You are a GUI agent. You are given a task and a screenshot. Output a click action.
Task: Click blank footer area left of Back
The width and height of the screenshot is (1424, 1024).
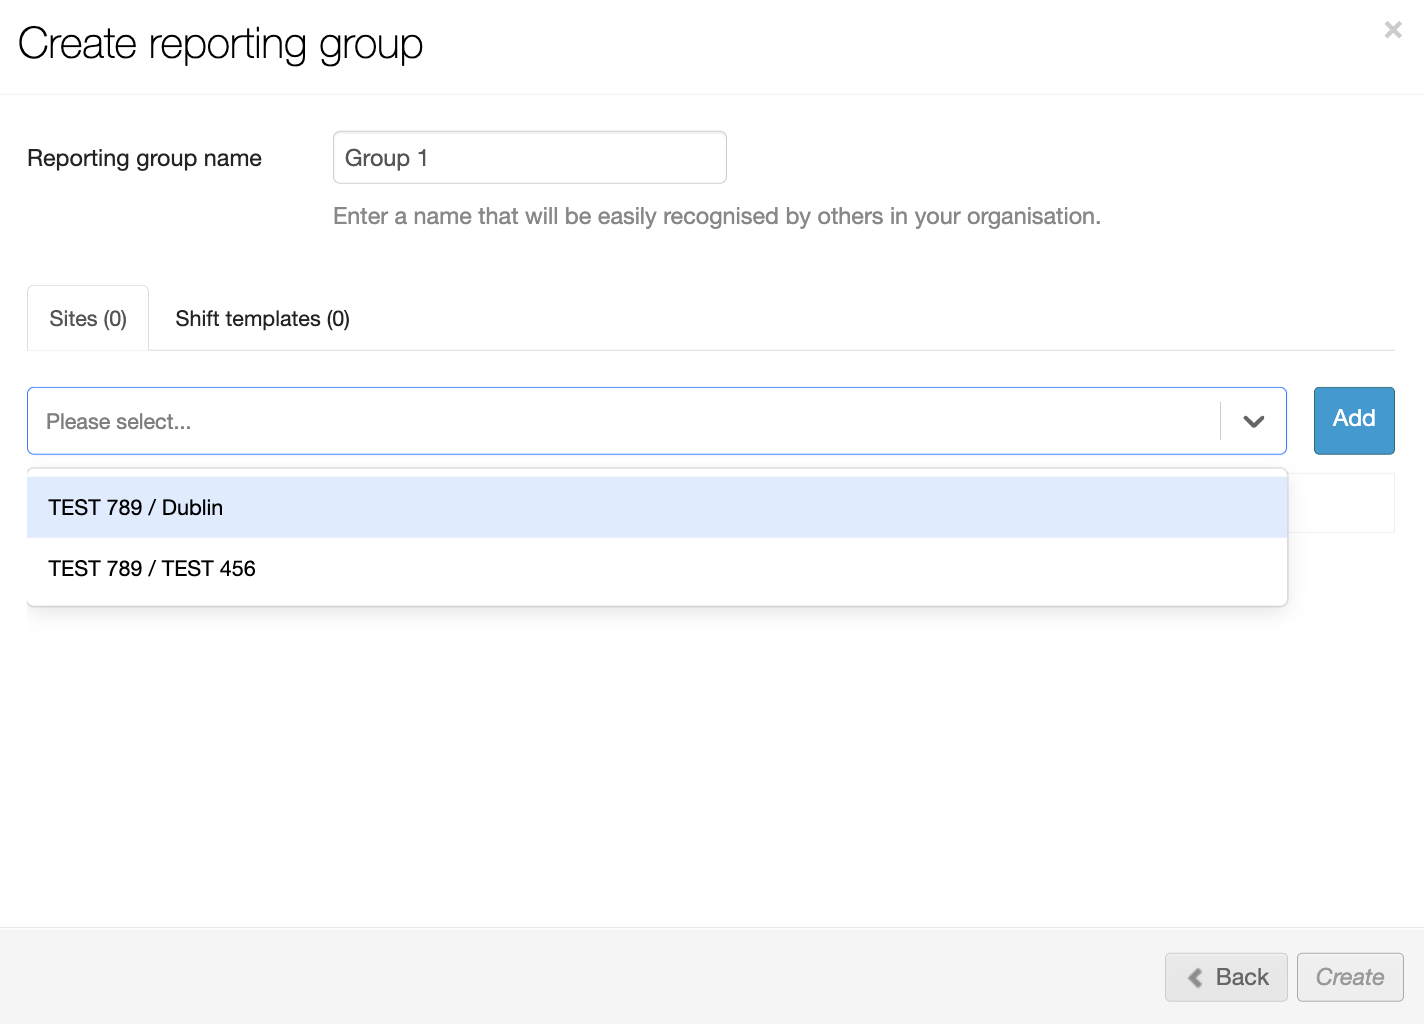(x=580, y=977)
